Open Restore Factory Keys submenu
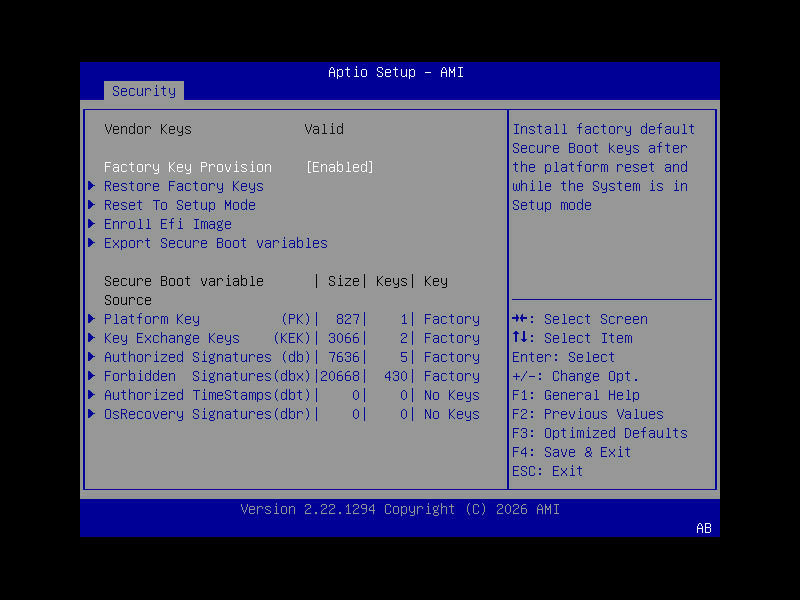This screenshot has height=600, width=800. 184,186
